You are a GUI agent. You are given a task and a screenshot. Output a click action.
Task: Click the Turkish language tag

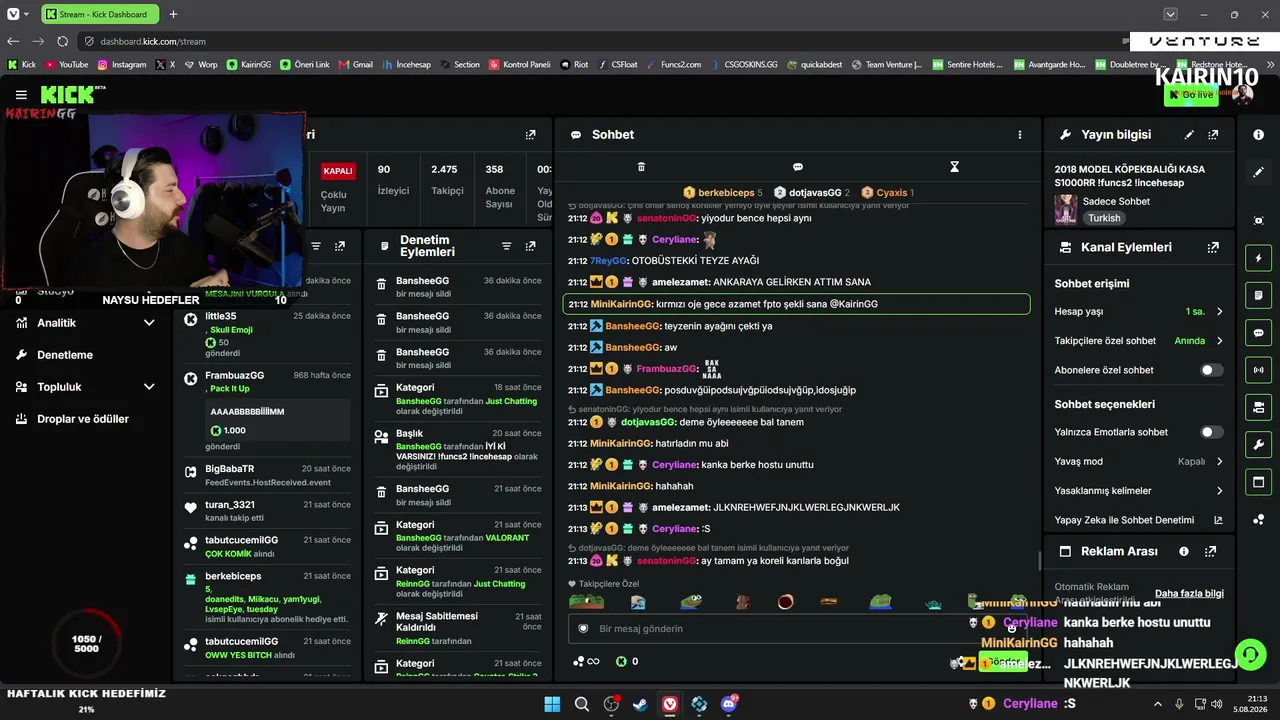[x=1104, y=218]
